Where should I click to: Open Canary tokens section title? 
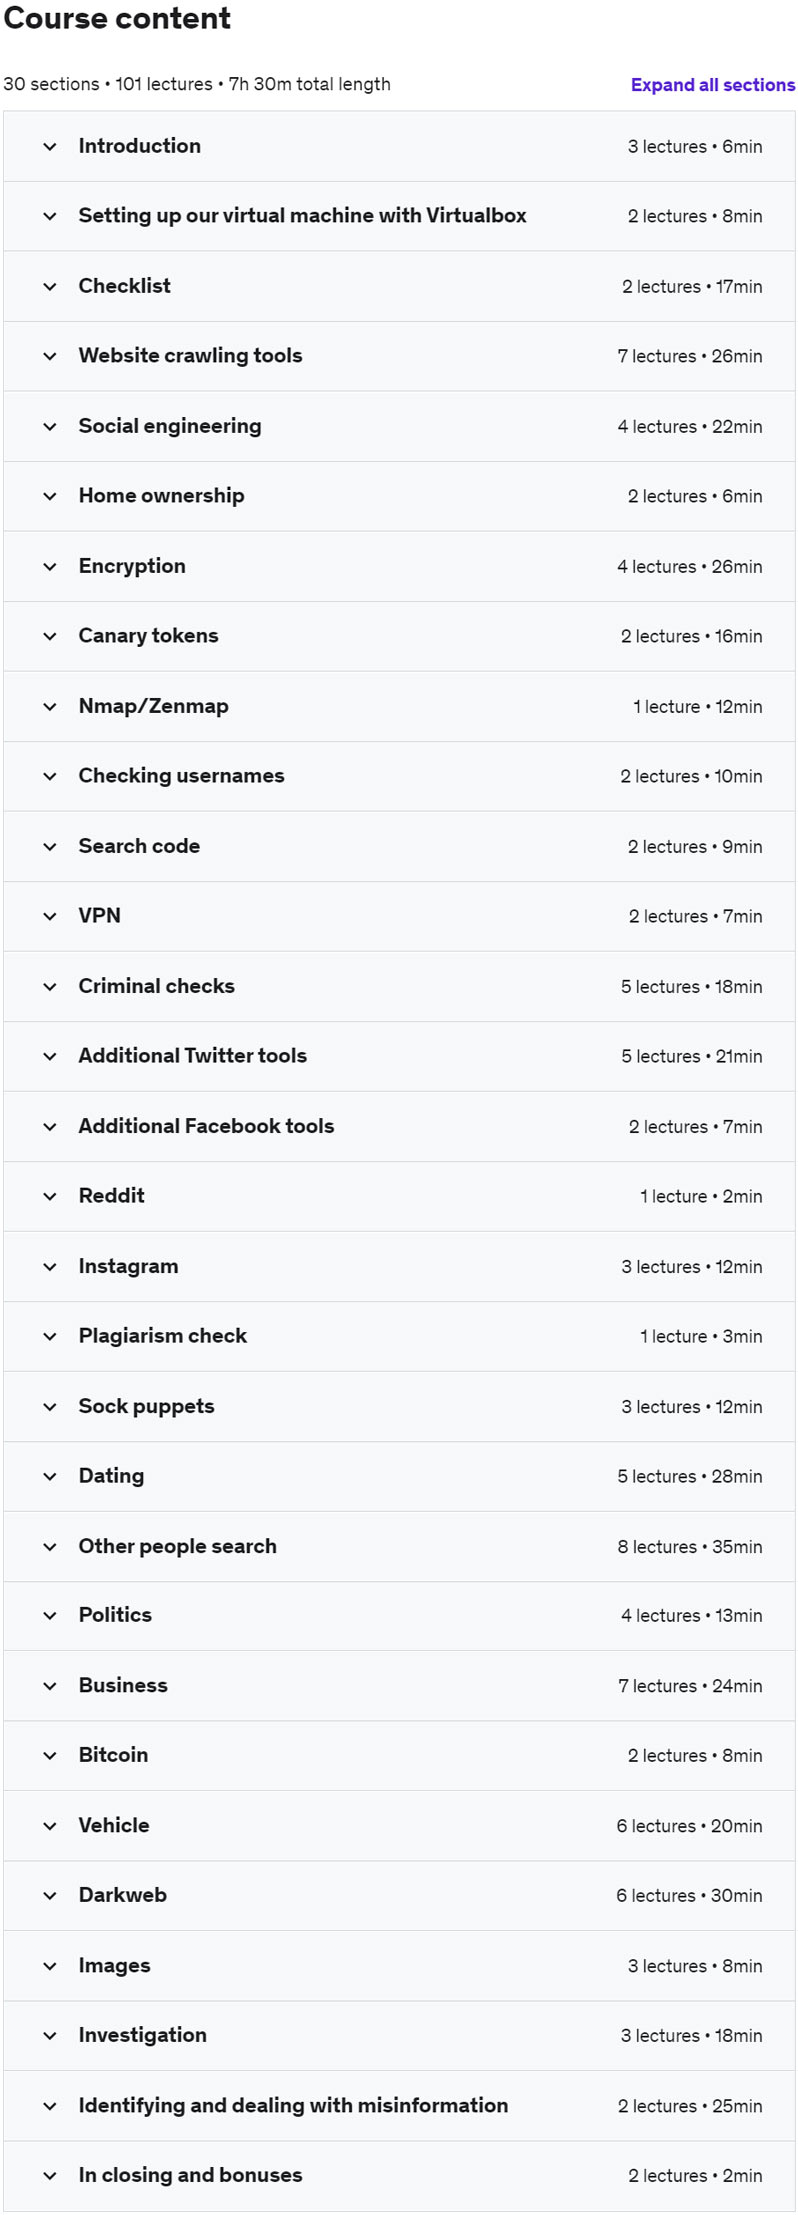148,636
